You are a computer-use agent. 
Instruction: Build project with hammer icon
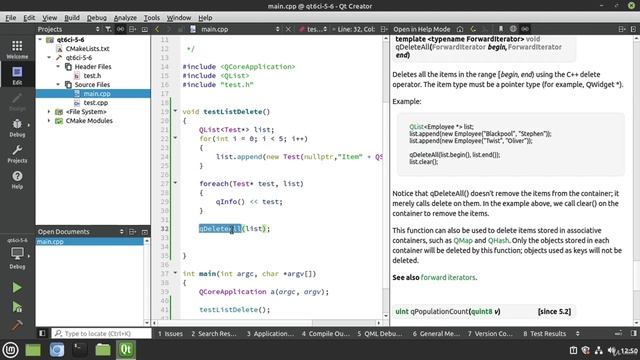point(17,325)
